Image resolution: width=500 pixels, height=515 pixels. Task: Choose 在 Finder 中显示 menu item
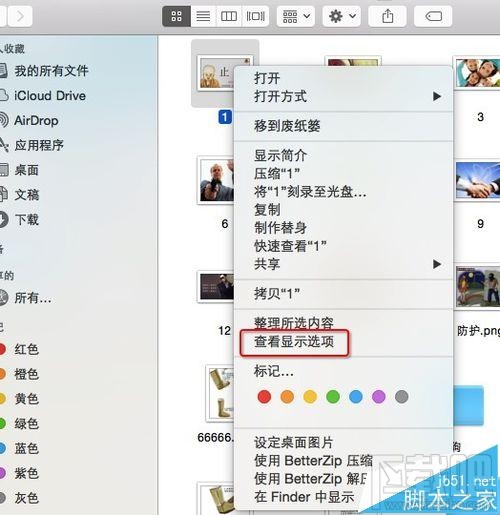pos(343,497)
